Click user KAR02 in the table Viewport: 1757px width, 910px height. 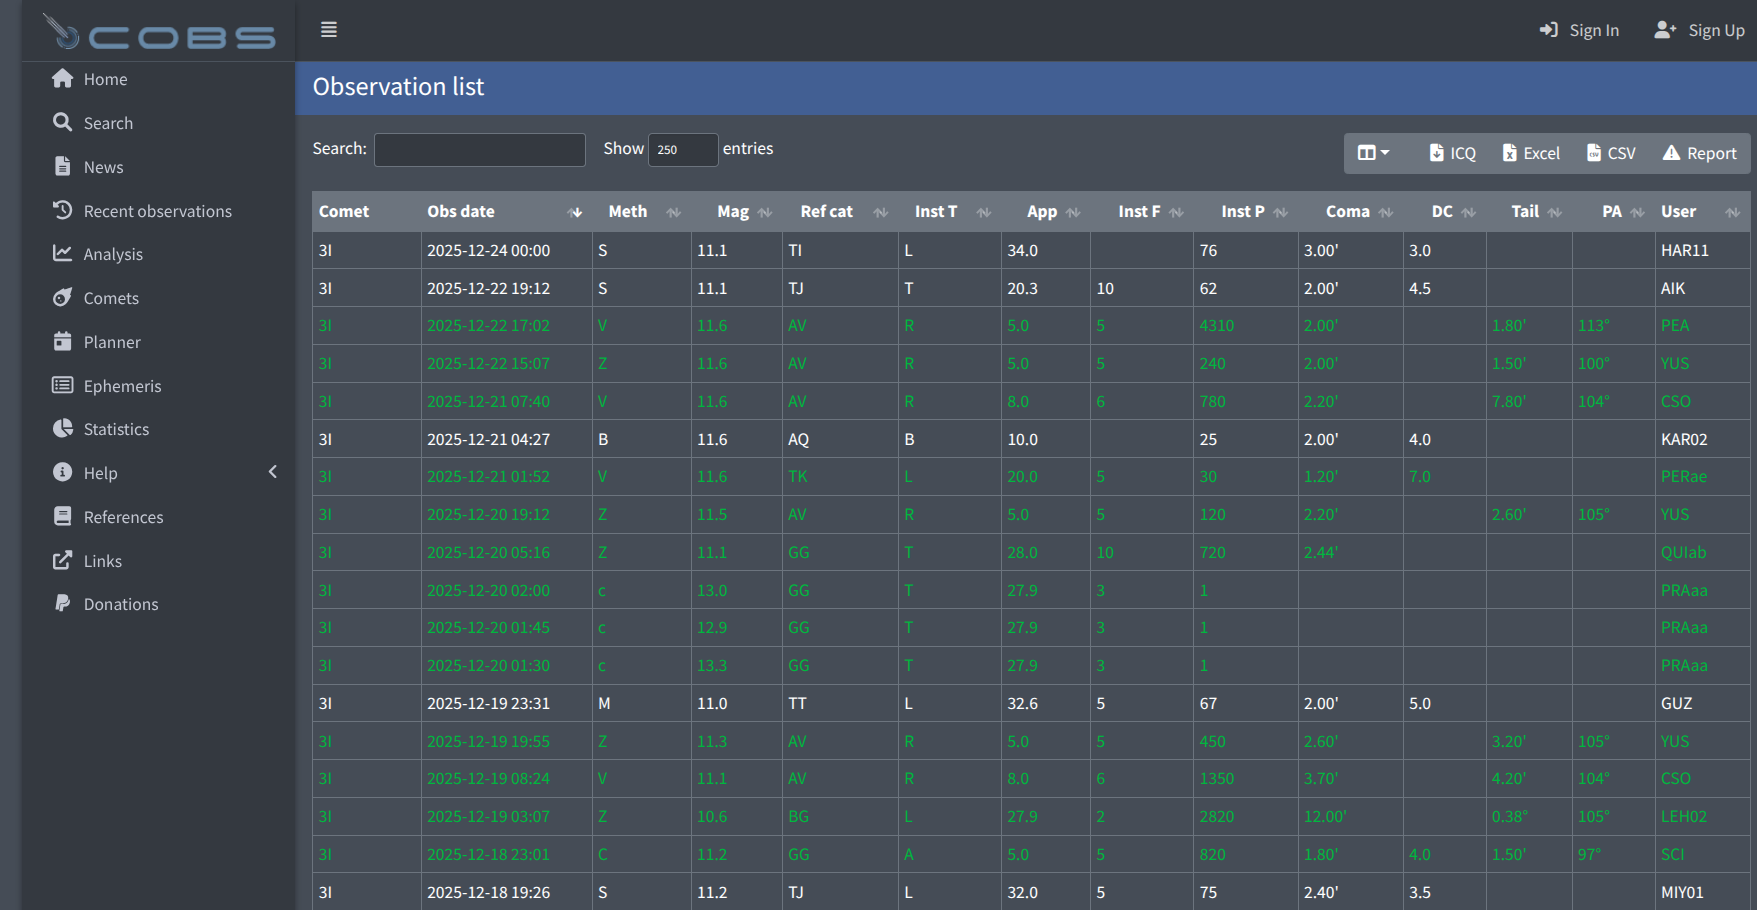click(1684, 439)
